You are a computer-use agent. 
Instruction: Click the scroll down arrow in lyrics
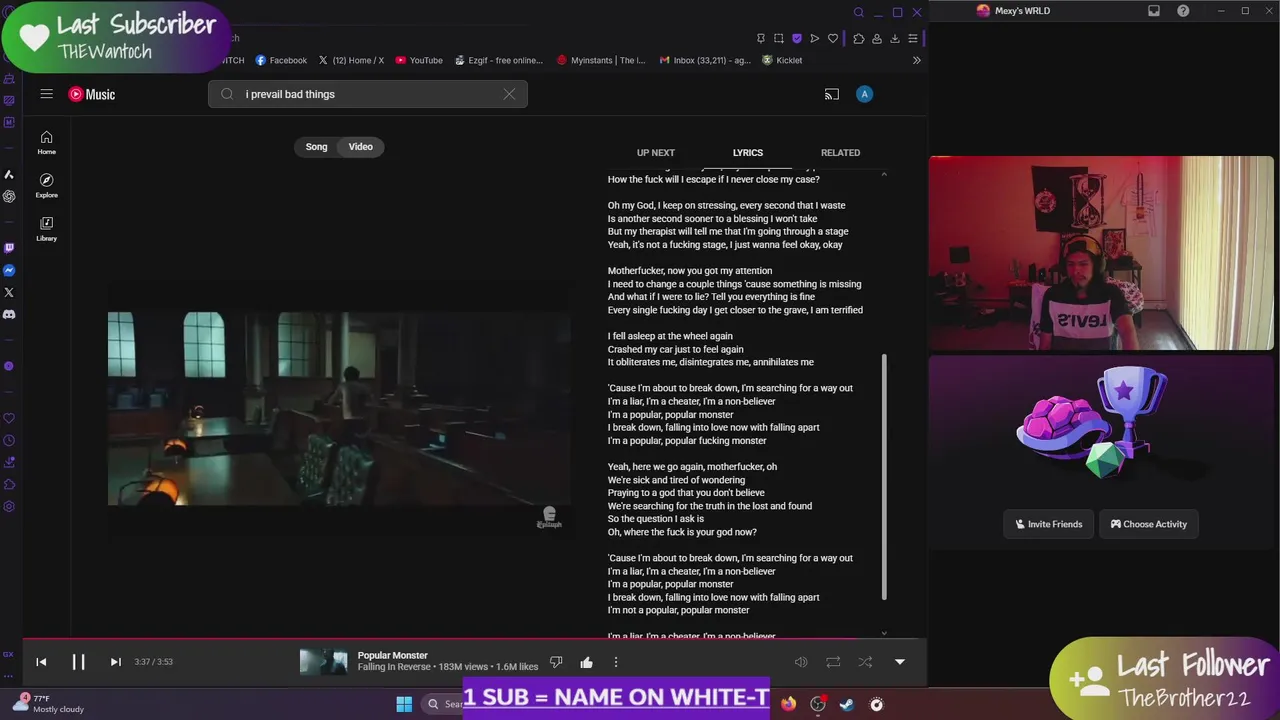(x=884, y=633)
